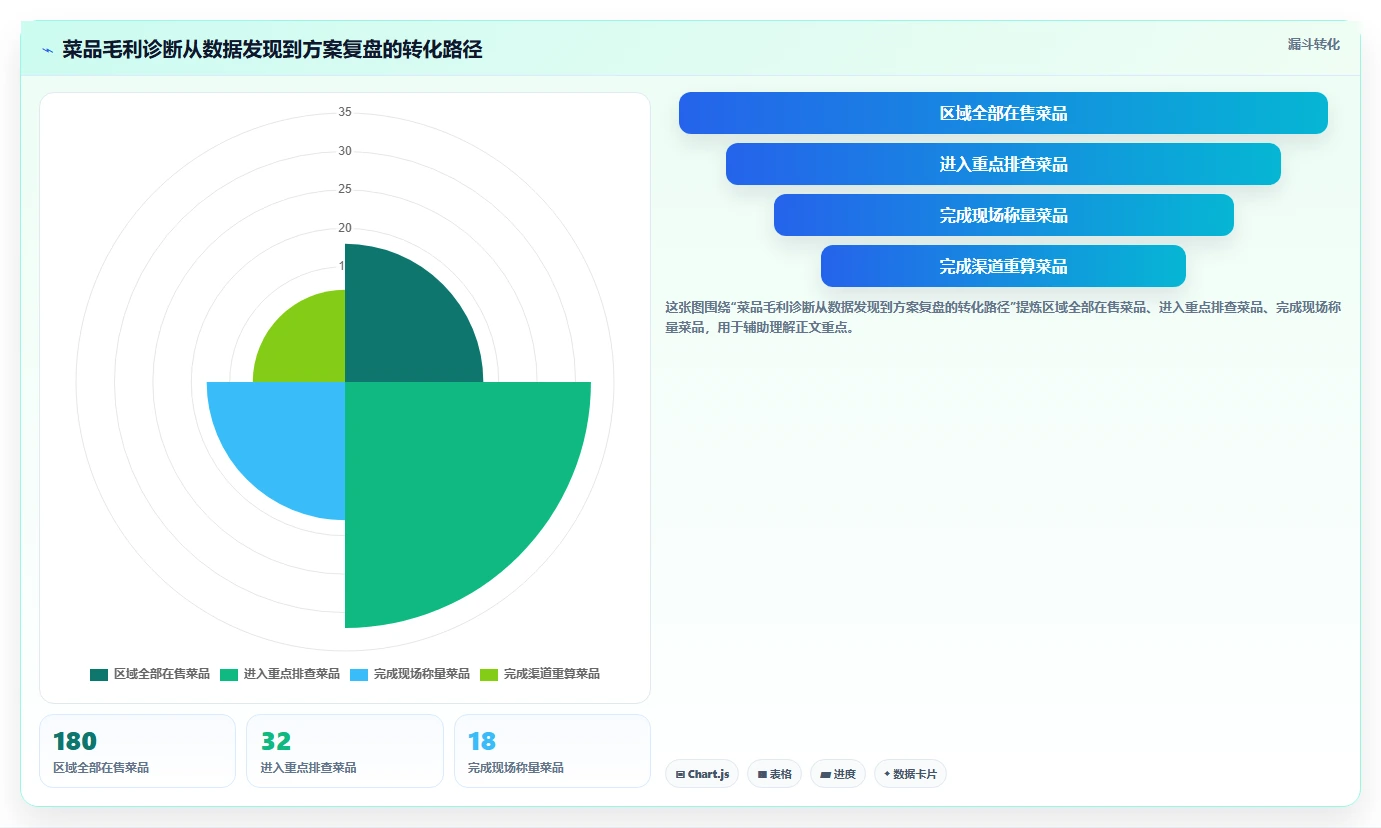
Task: Click the 进度 tag
Action: [838, 774]
